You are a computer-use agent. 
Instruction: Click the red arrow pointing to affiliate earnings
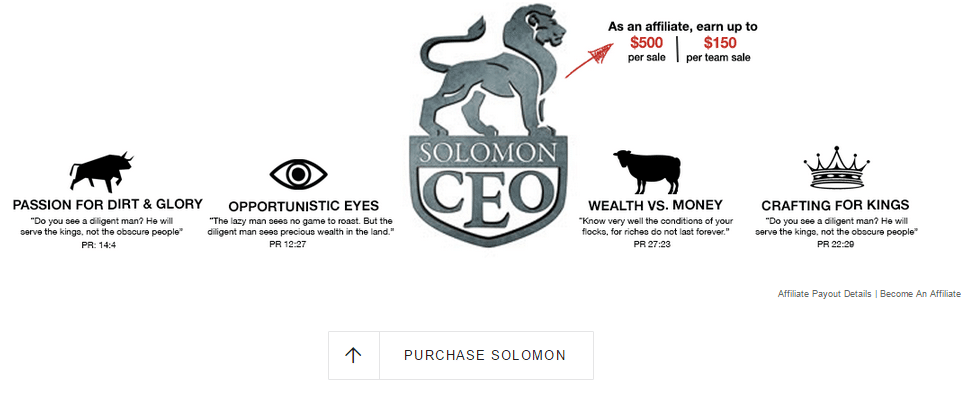[589, 61]
